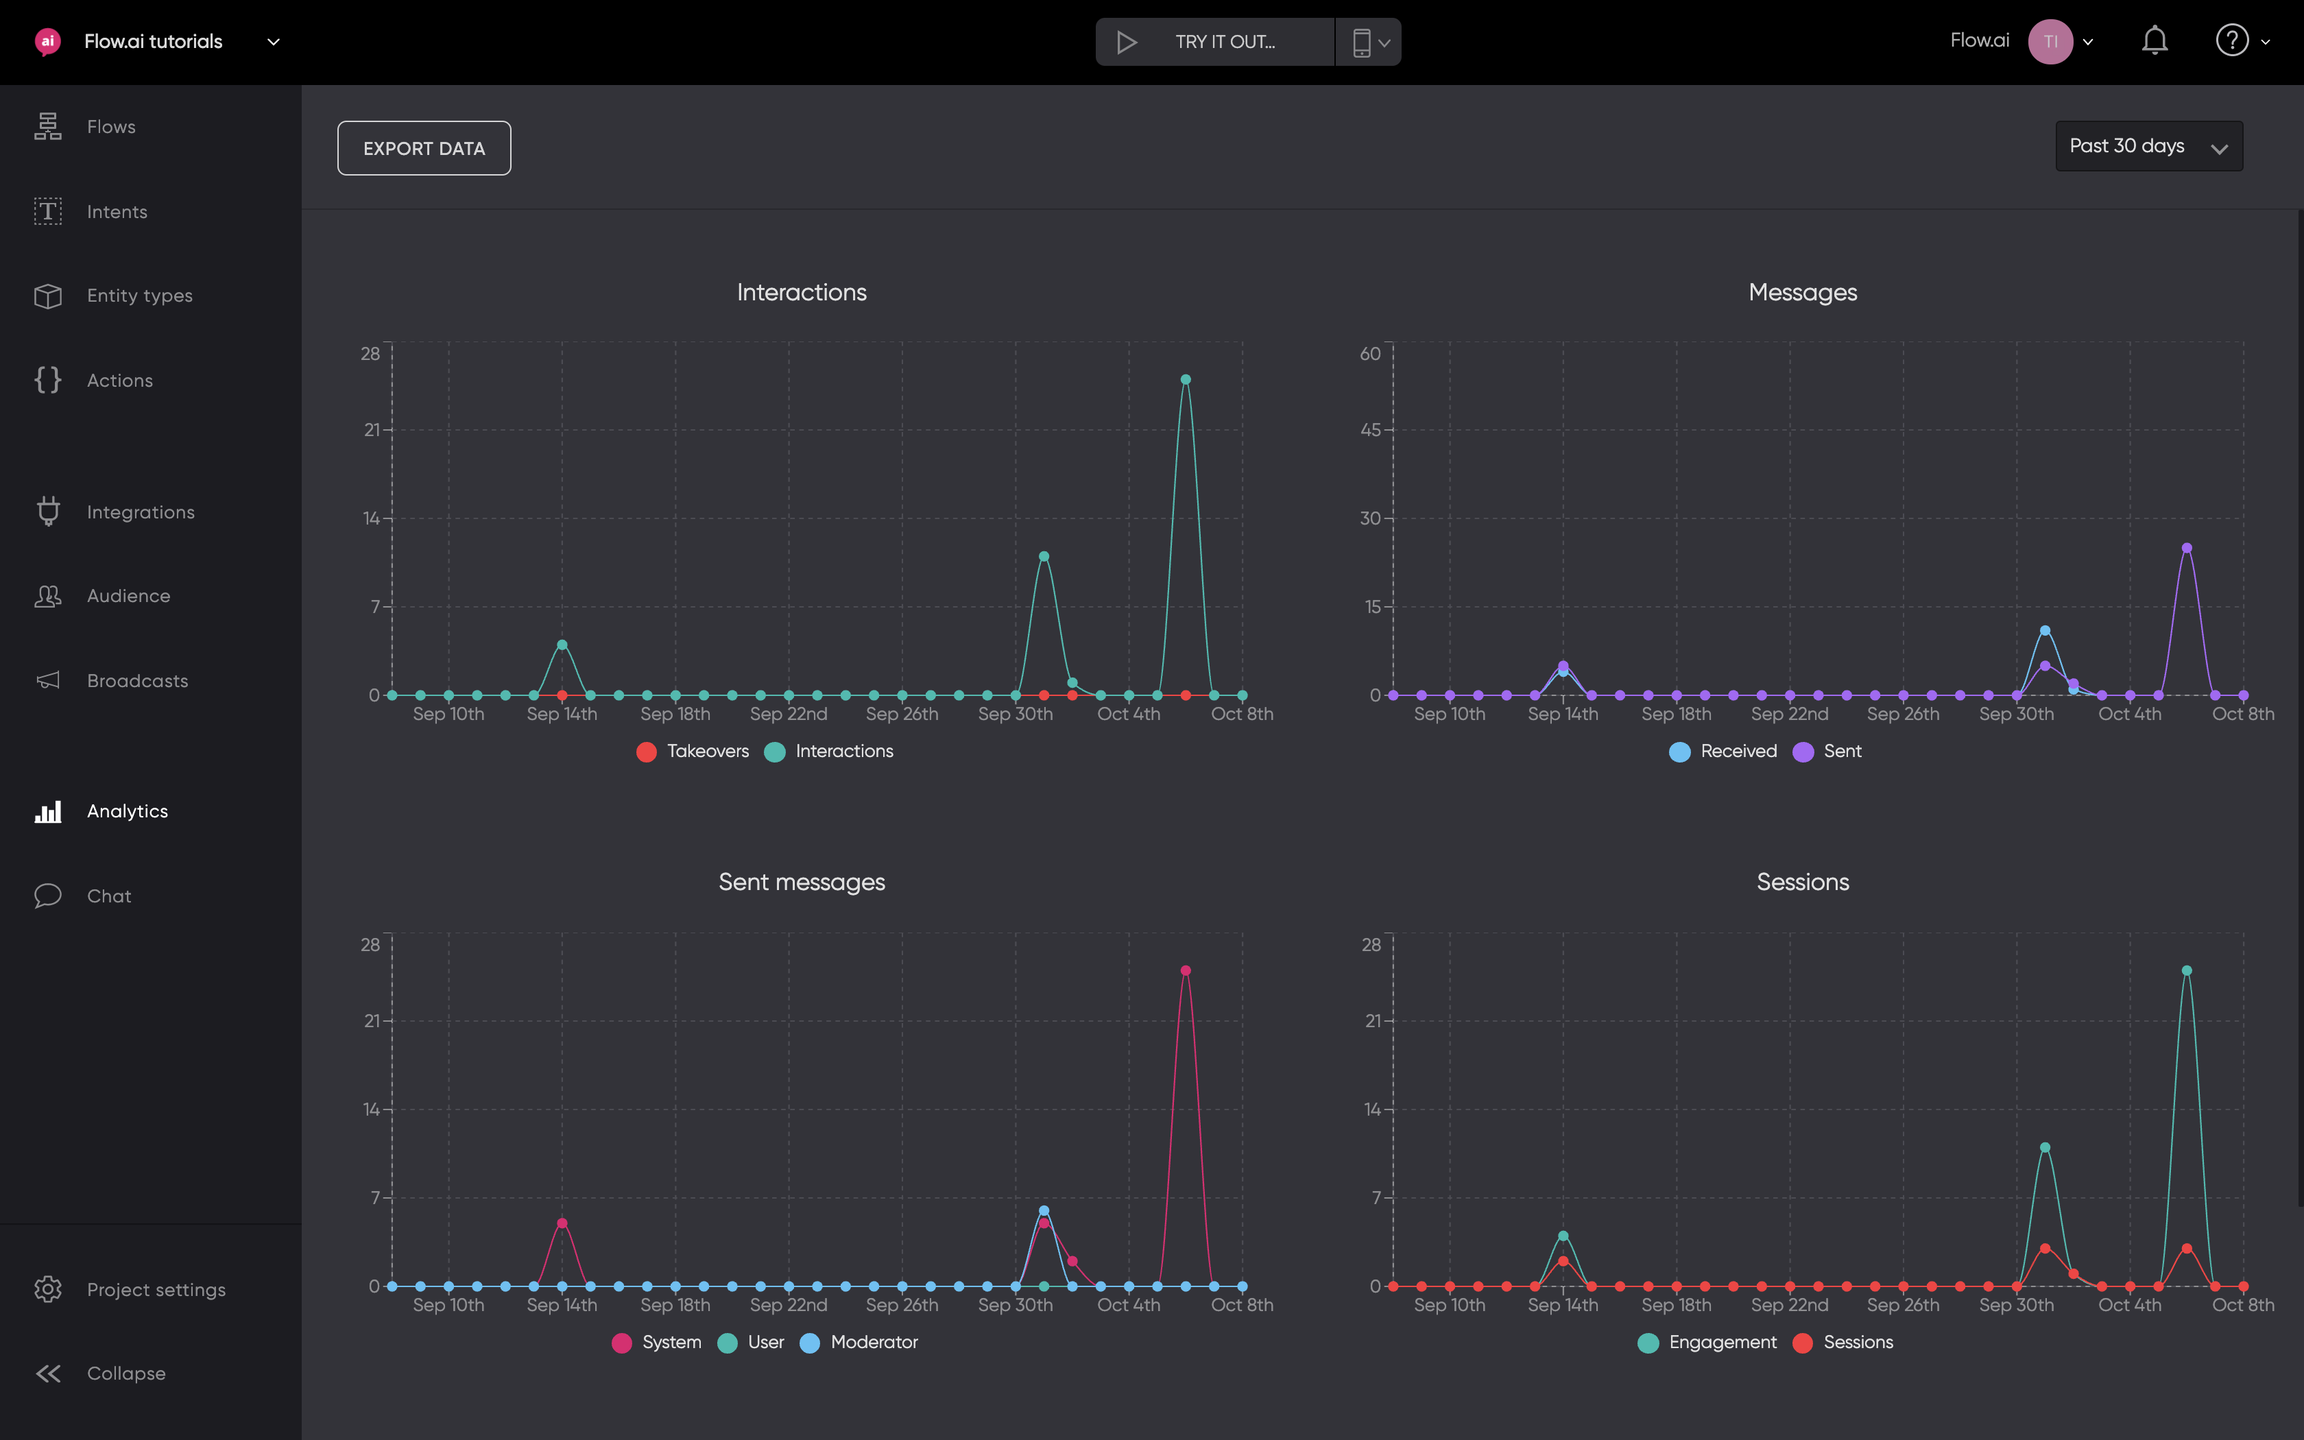Go to Audience menu item
This screenshot has width=2304, height=1440.
[x=128, y=596]
